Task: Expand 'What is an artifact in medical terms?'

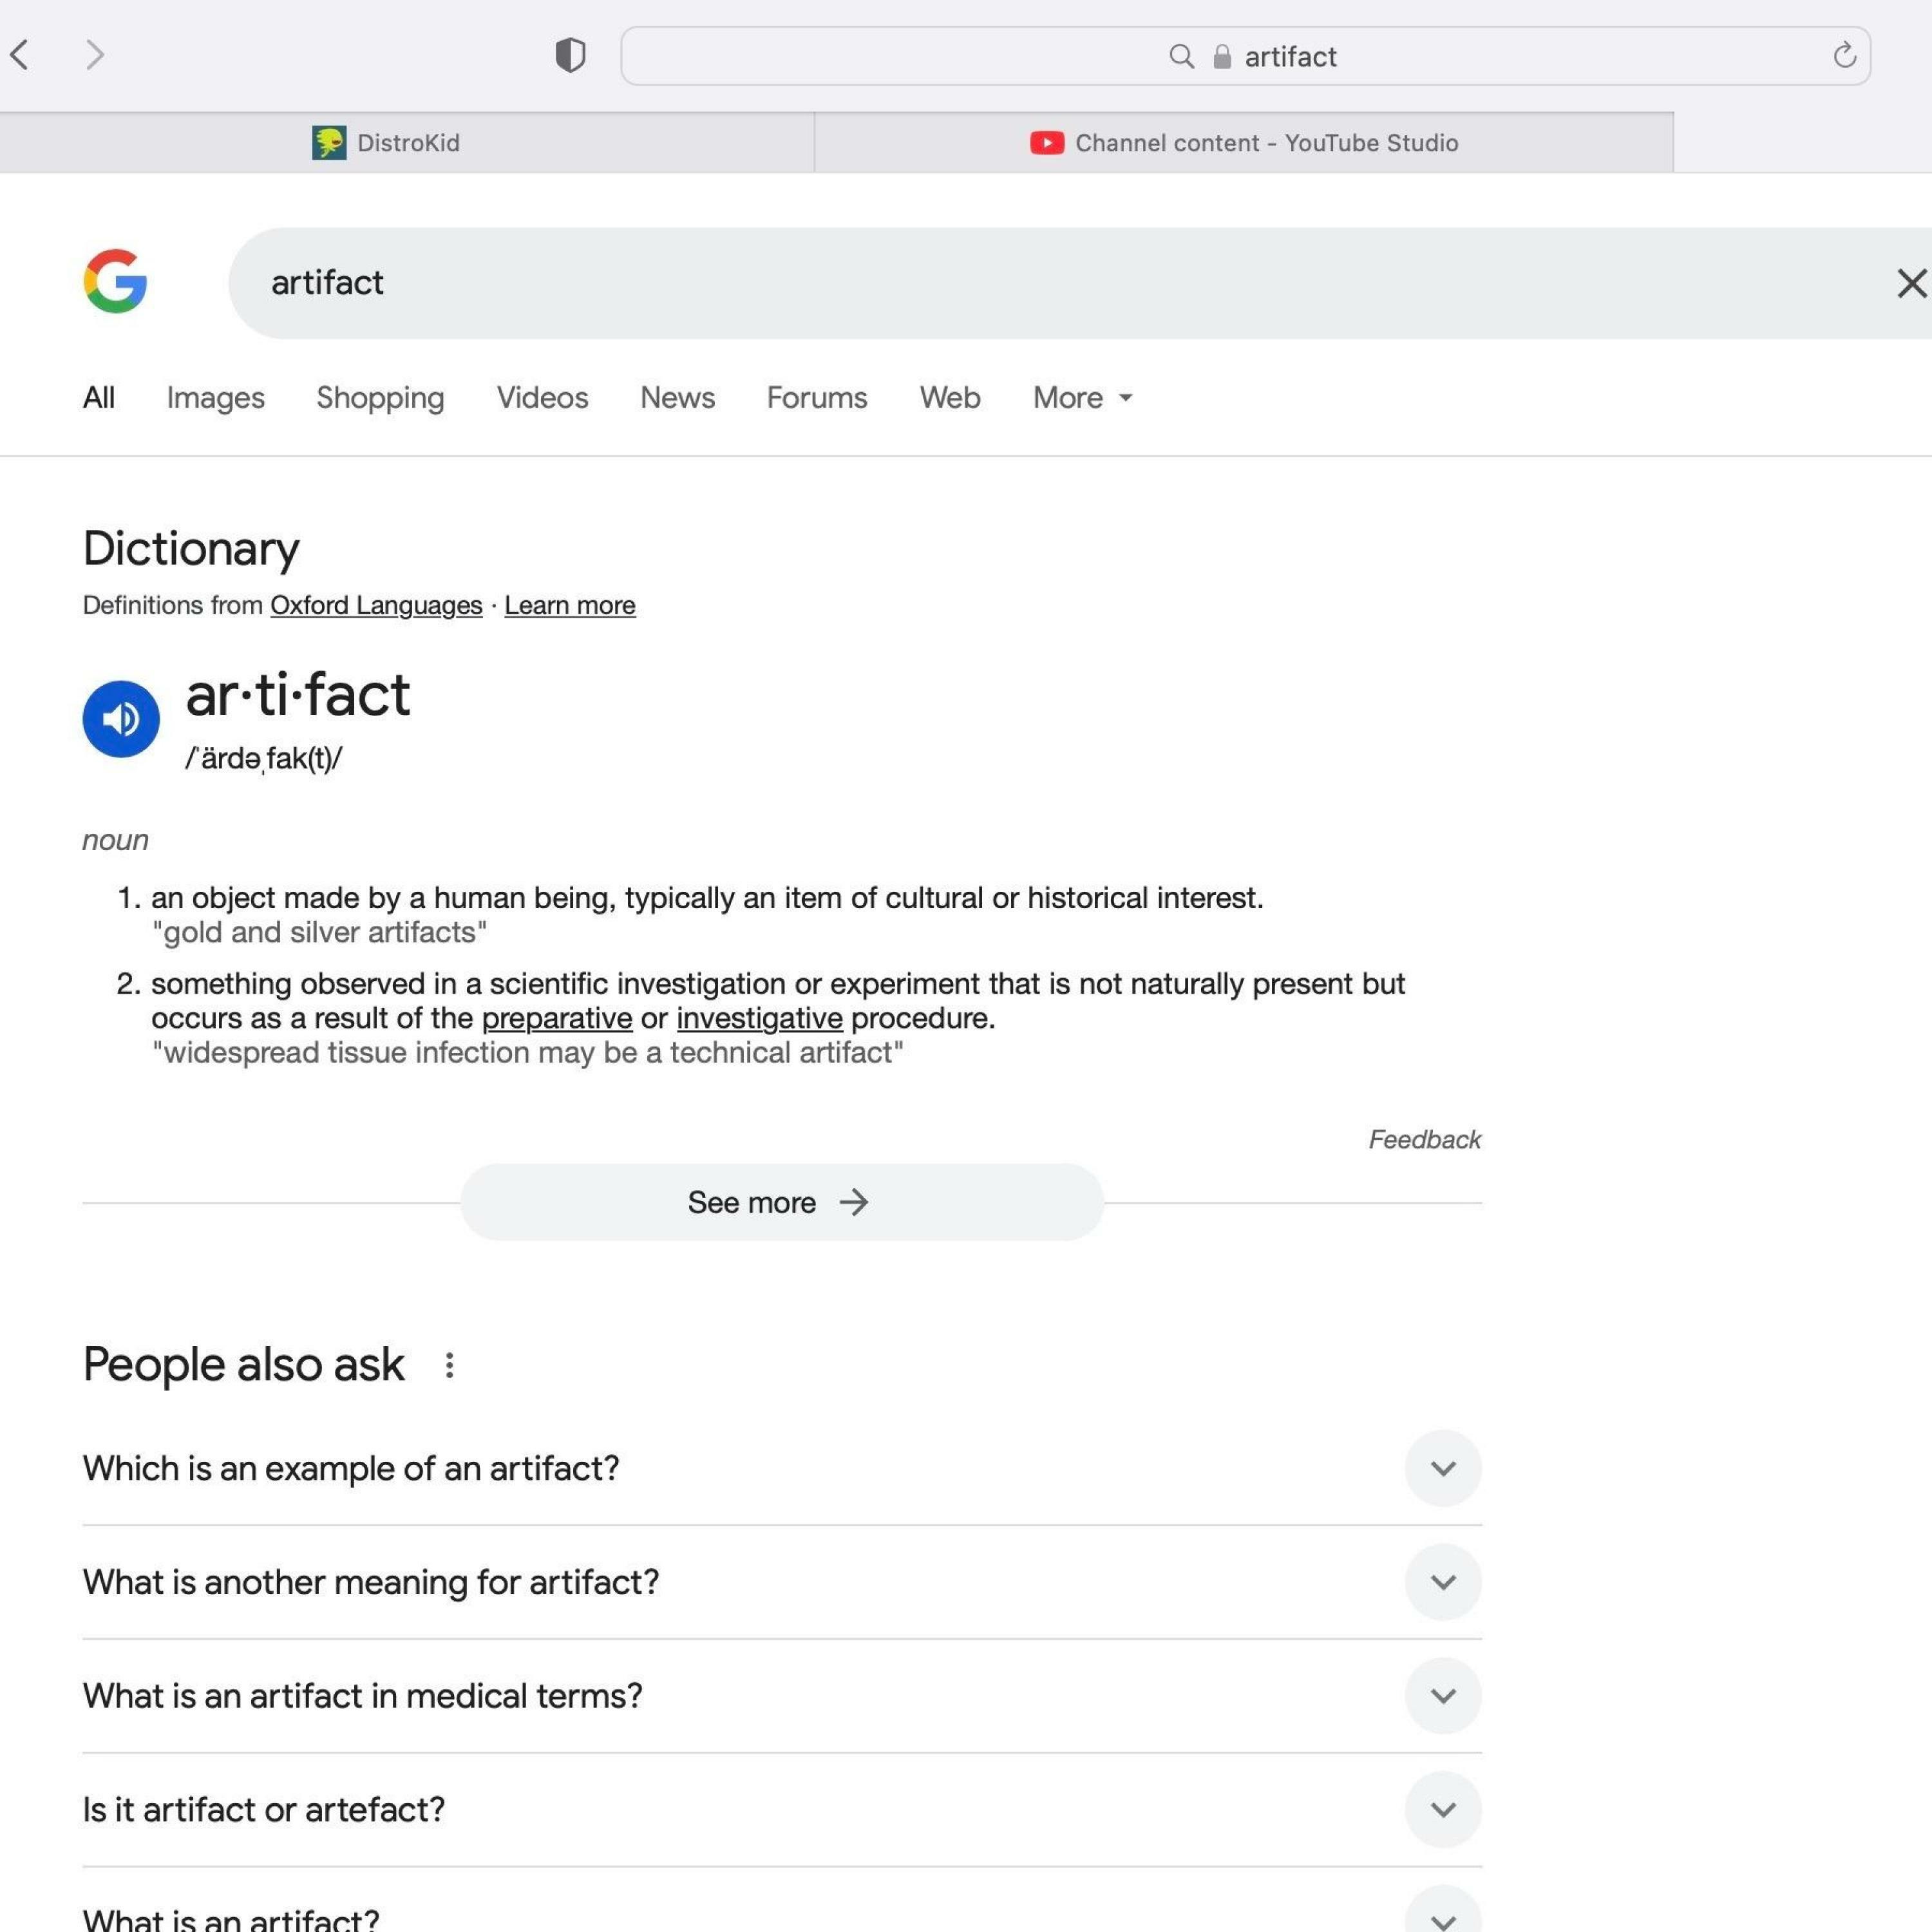Action: coord(1442,1696)
